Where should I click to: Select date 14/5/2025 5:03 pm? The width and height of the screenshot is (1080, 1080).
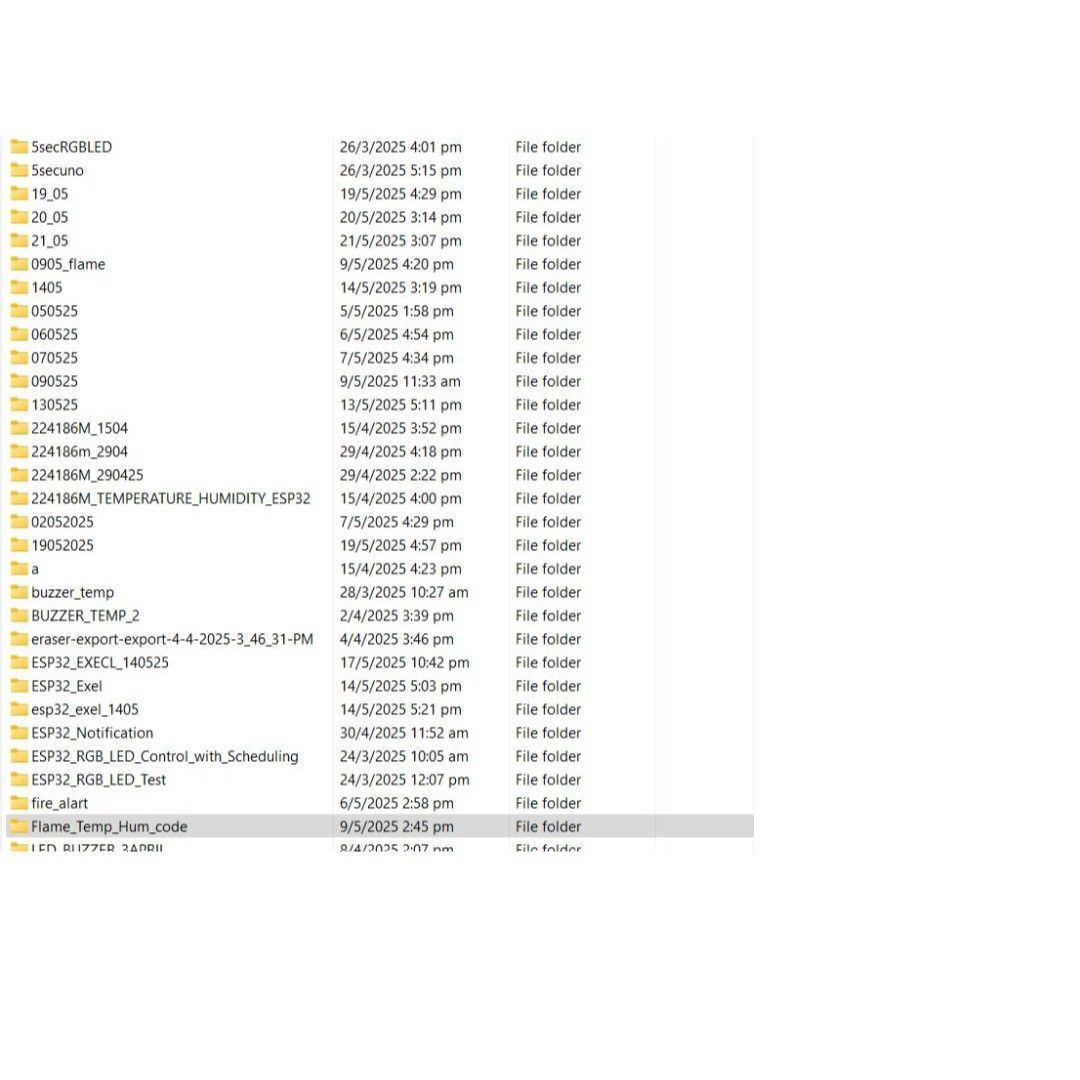400,685
